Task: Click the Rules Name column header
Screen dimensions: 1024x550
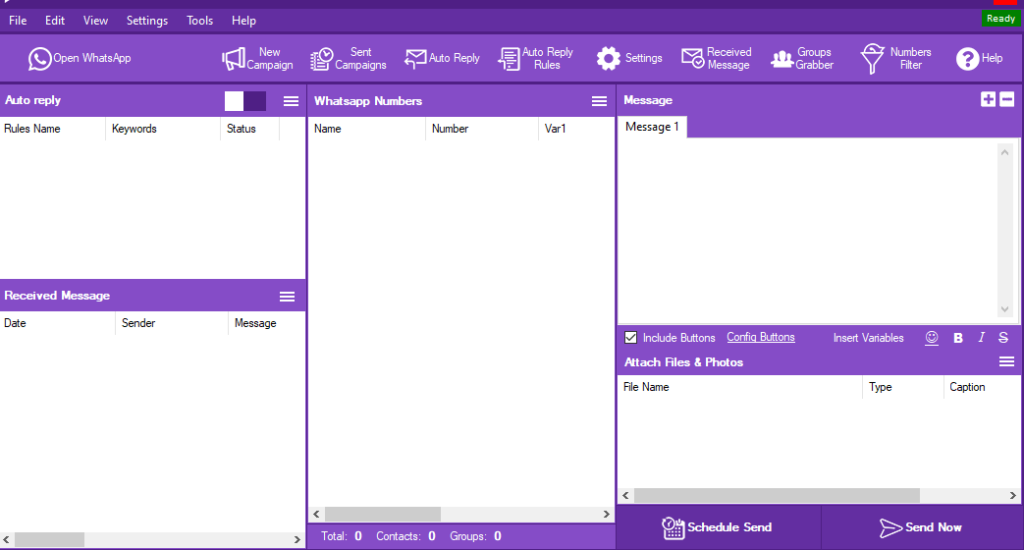Action: click(52, 129)
